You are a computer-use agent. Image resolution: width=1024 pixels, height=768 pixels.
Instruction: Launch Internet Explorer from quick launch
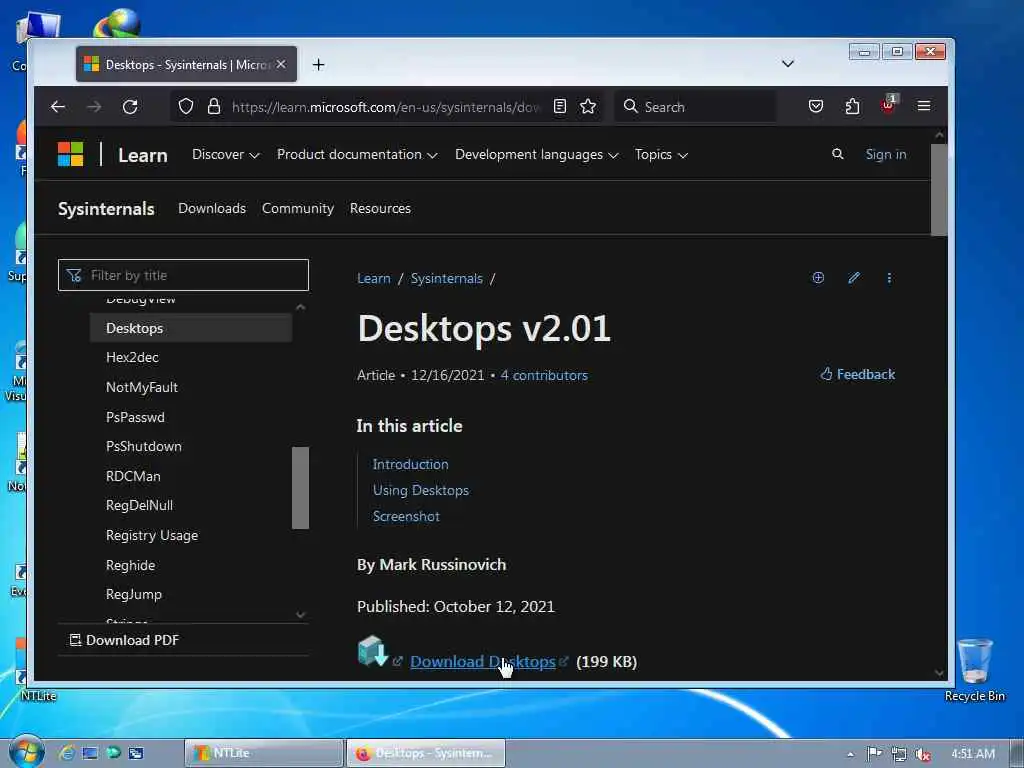click(x=67, y=753)
